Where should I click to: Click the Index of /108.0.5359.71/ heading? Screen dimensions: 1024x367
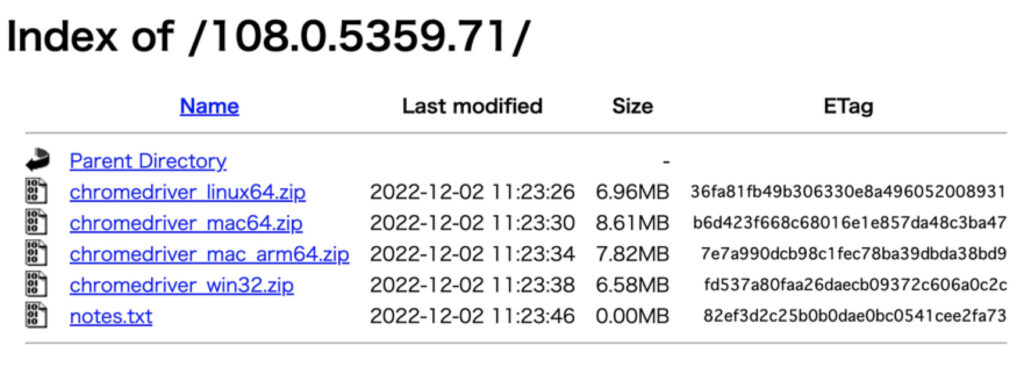(x=268, y=38)
